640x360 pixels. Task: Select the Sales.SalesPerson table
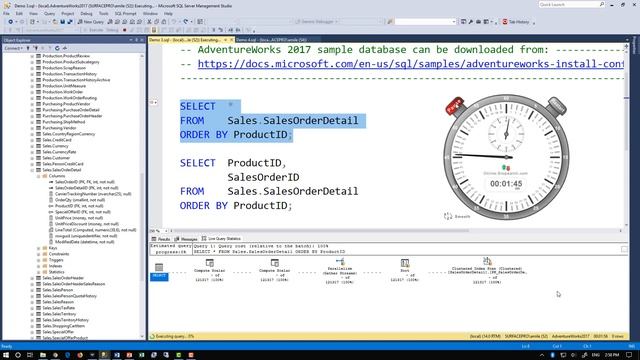58,290
